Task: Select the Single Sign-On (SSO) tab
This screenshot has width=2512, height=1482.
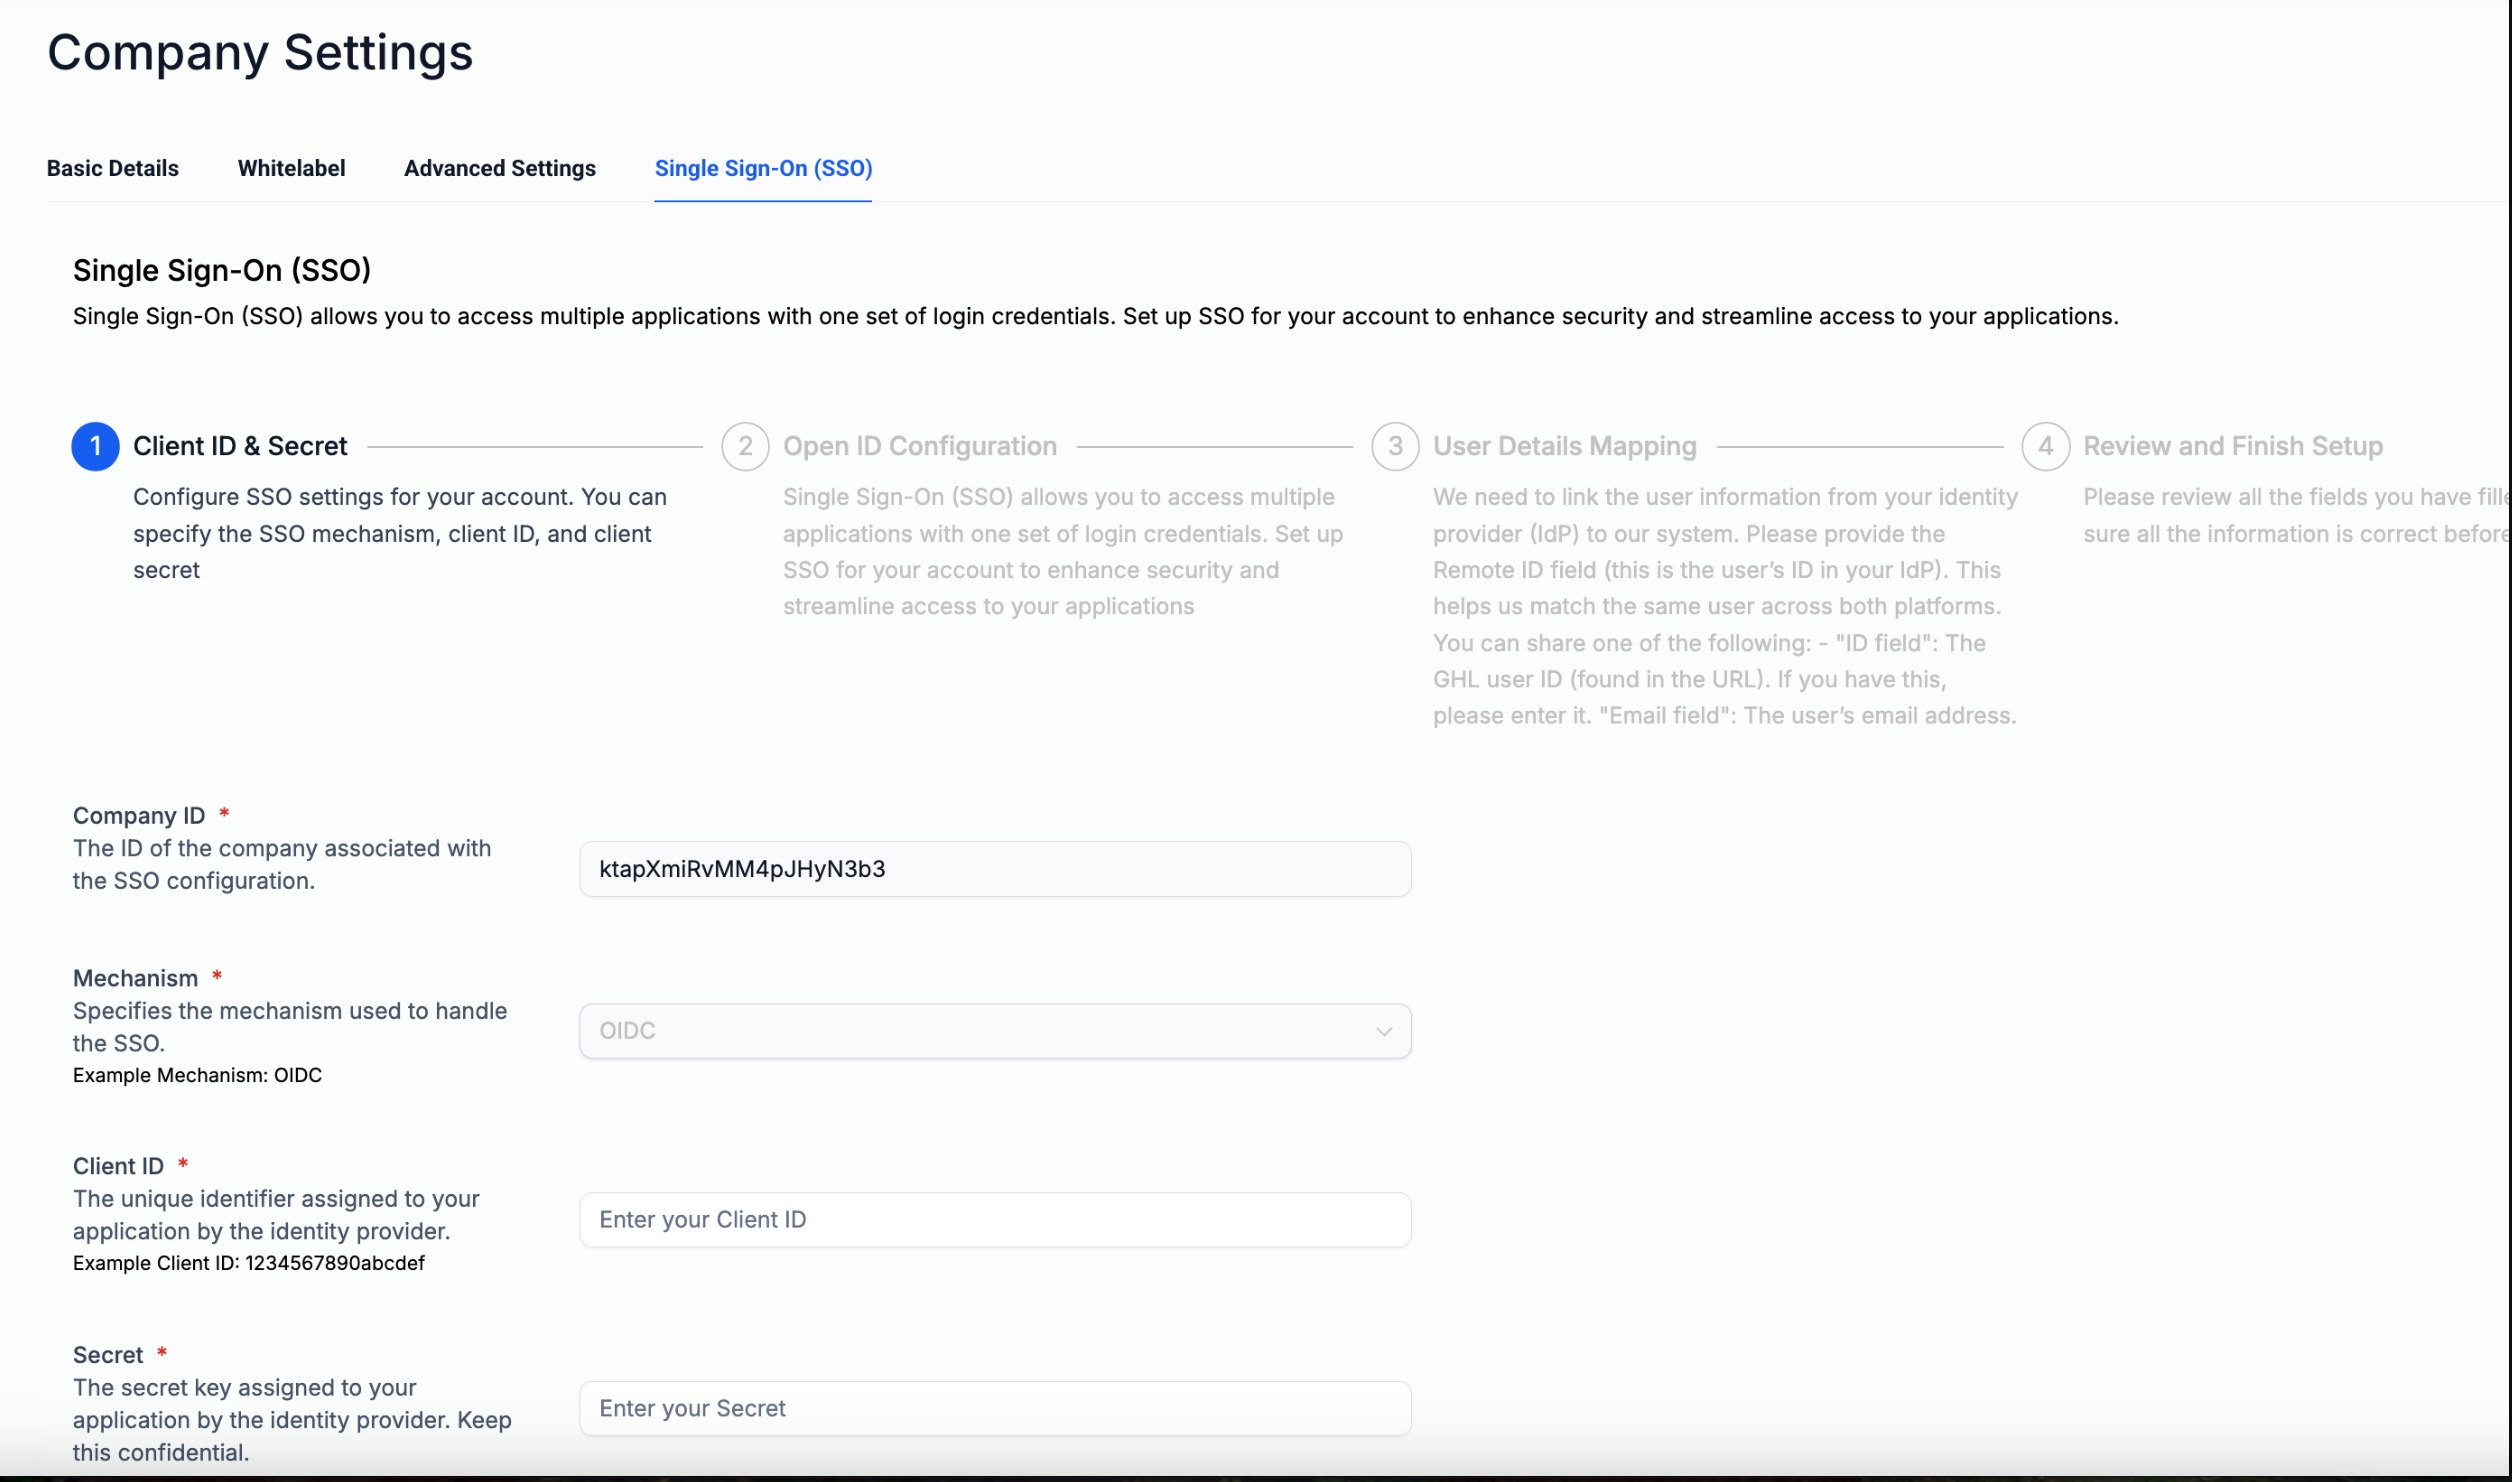Action: [x=763, y=168]
